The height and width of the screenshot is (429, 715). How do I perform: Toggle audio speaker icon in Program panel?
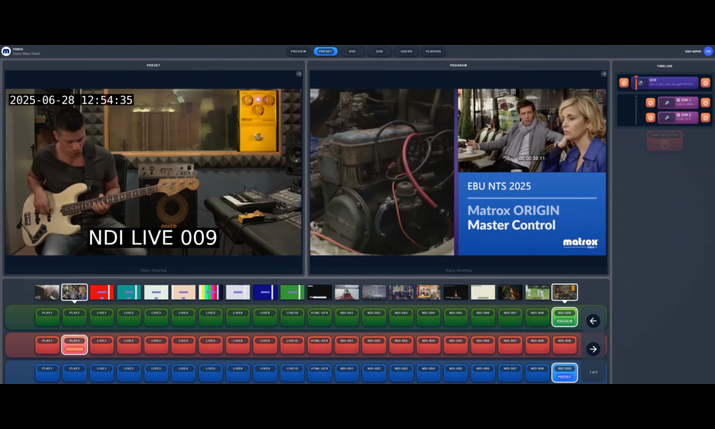[604, 74]
